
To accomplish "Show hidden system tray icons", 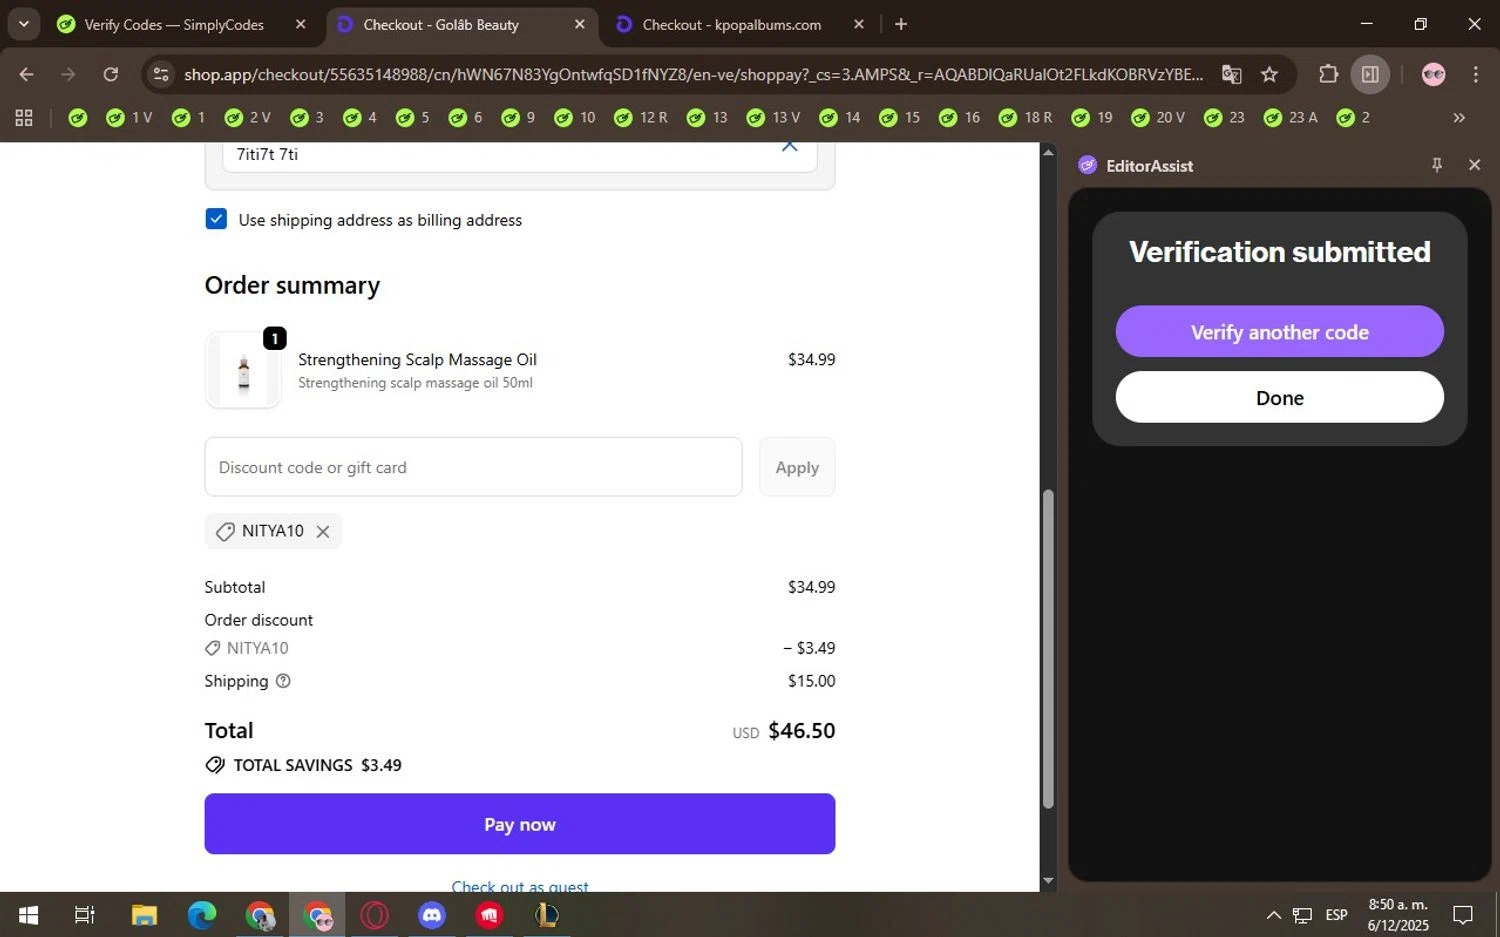I will point(1273,915).
